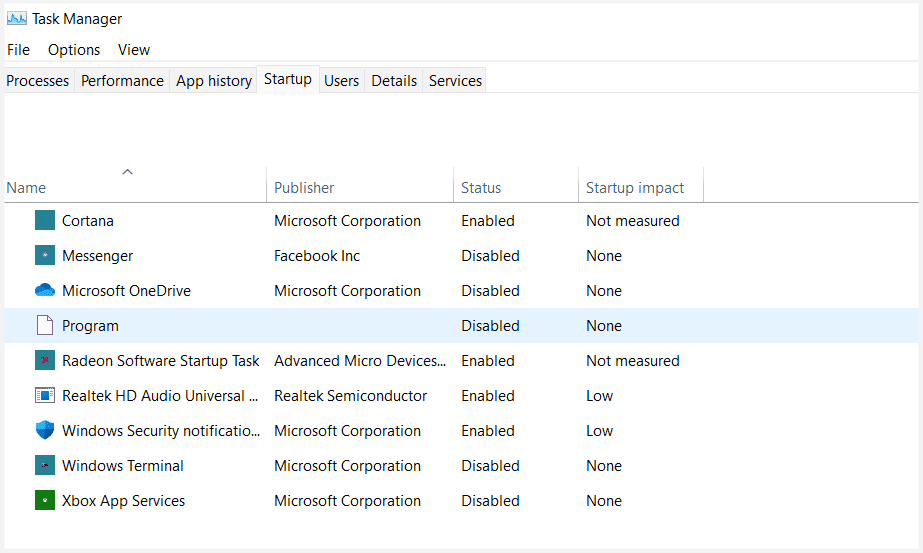The image size is (923, 553).
Task: Select the Windows Terminal entry
Action: pyautogui.click(x=123, y=465)
